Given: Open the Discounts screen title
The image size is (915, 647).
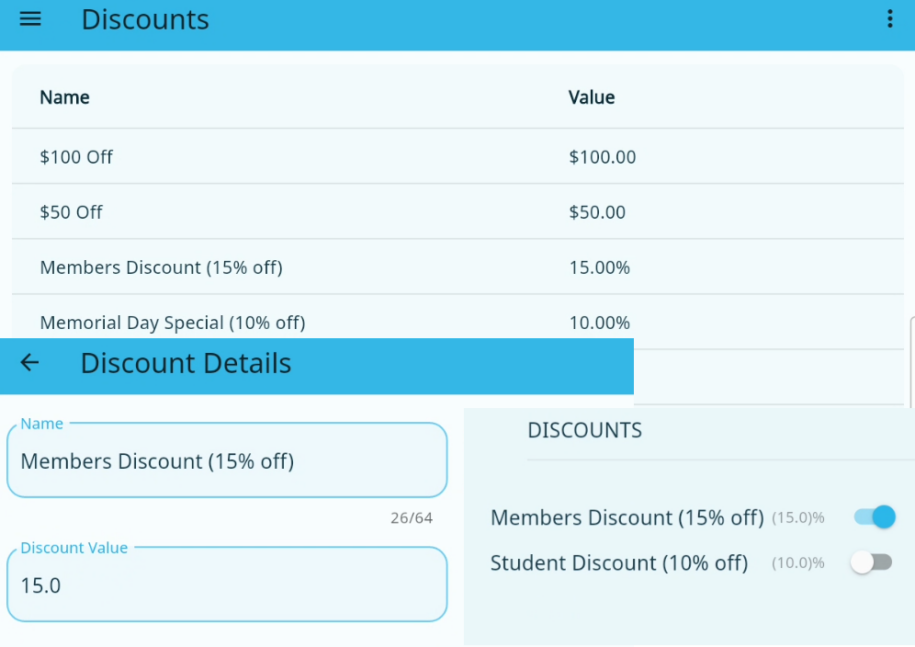Looking at the screenshot, I should (x=145, y=19).
